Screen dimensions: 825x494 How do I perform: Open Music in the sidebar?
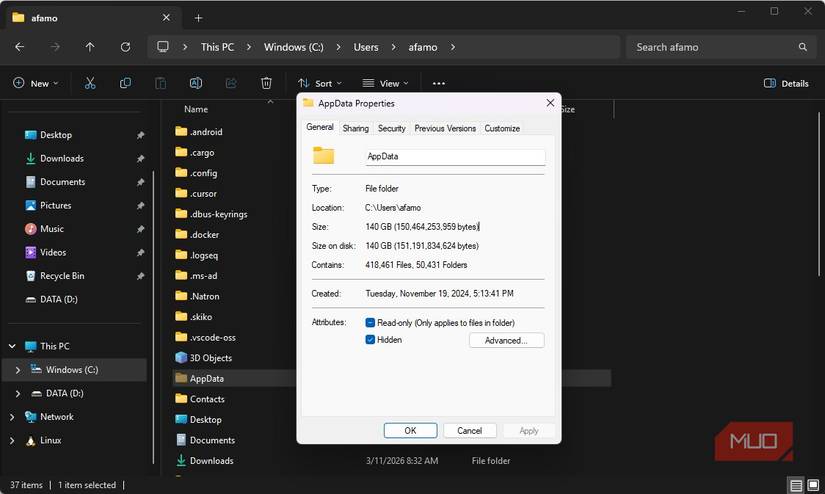[x=52, y=229]
